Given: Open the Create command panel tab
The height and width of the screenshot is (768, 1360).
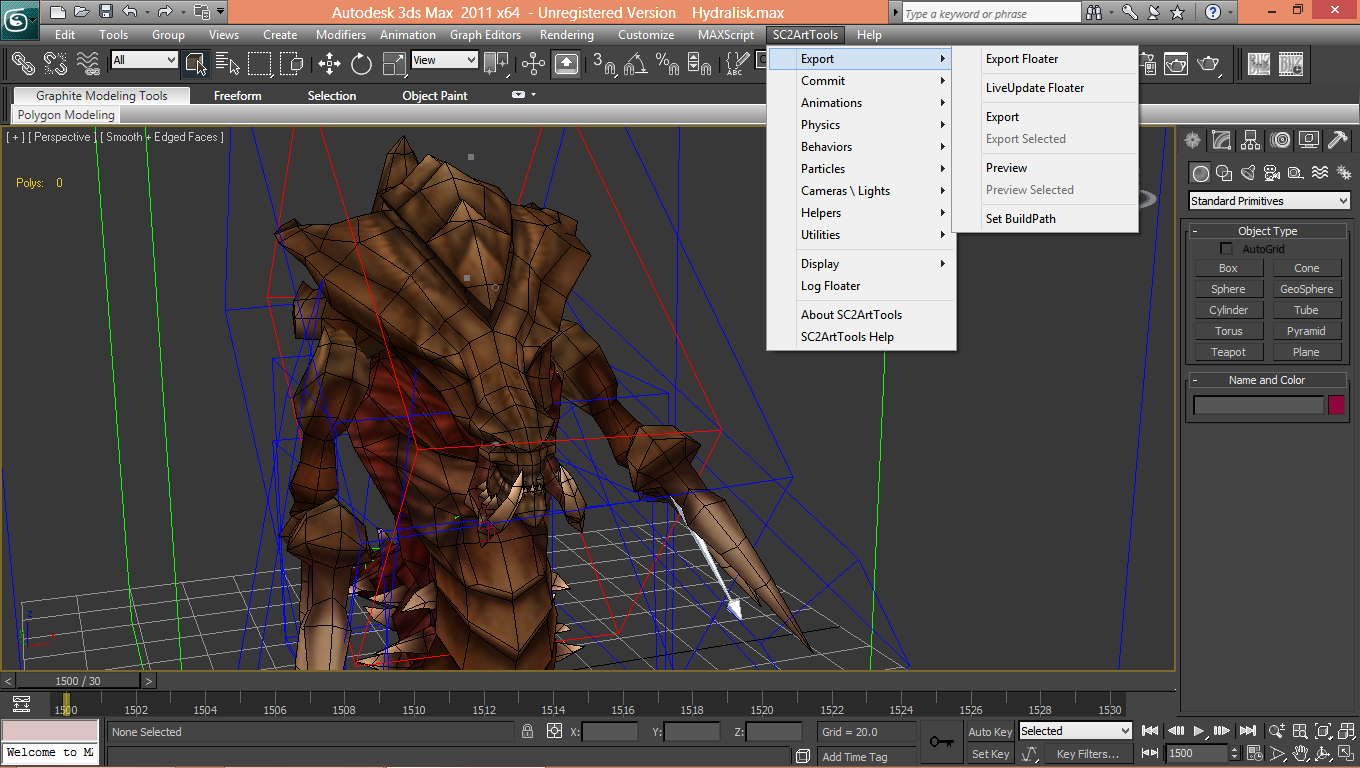Looking at the screenshot, I should [1192, 140].
